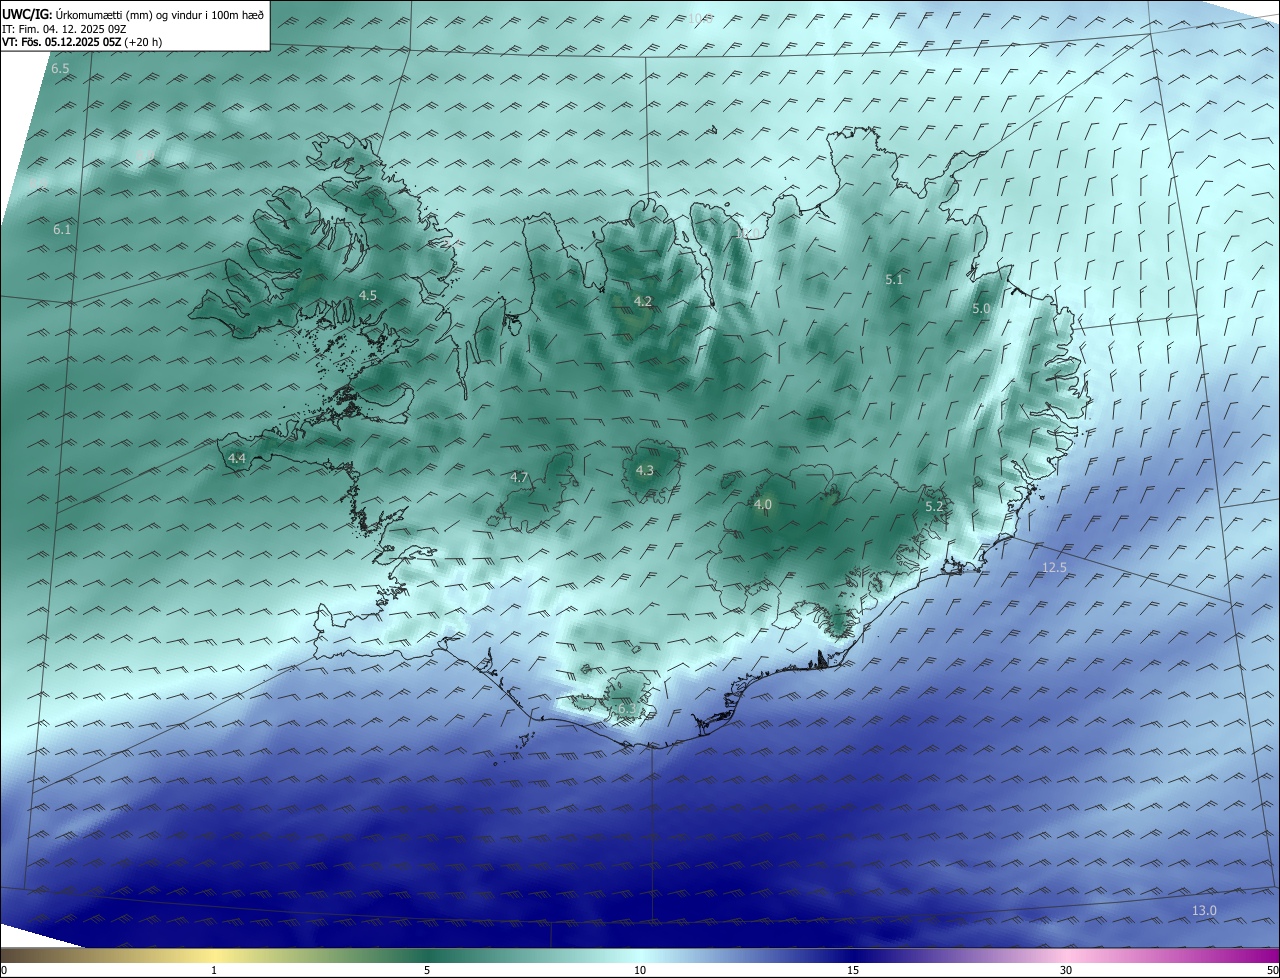Click the 5.1 value label on map

coord(894,280)
